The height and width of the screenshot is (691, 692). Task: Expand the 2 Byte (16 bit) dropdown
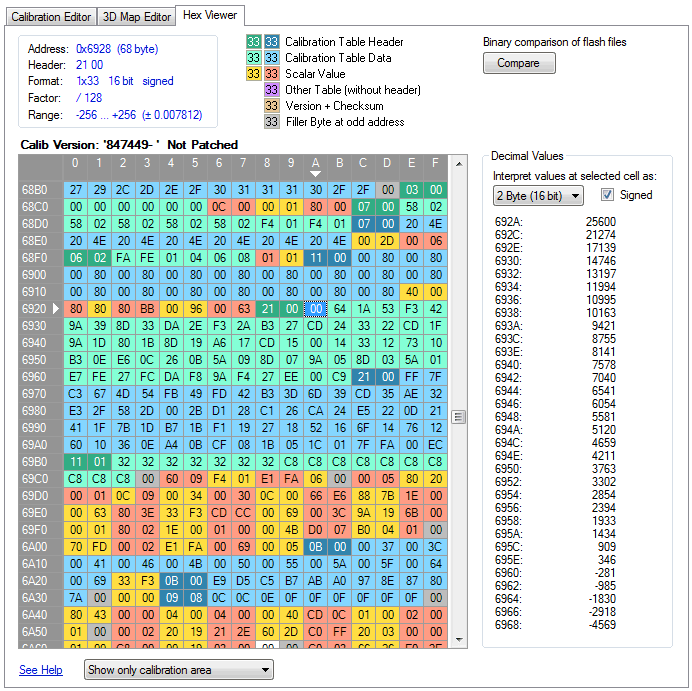click(x=538, y=196)
